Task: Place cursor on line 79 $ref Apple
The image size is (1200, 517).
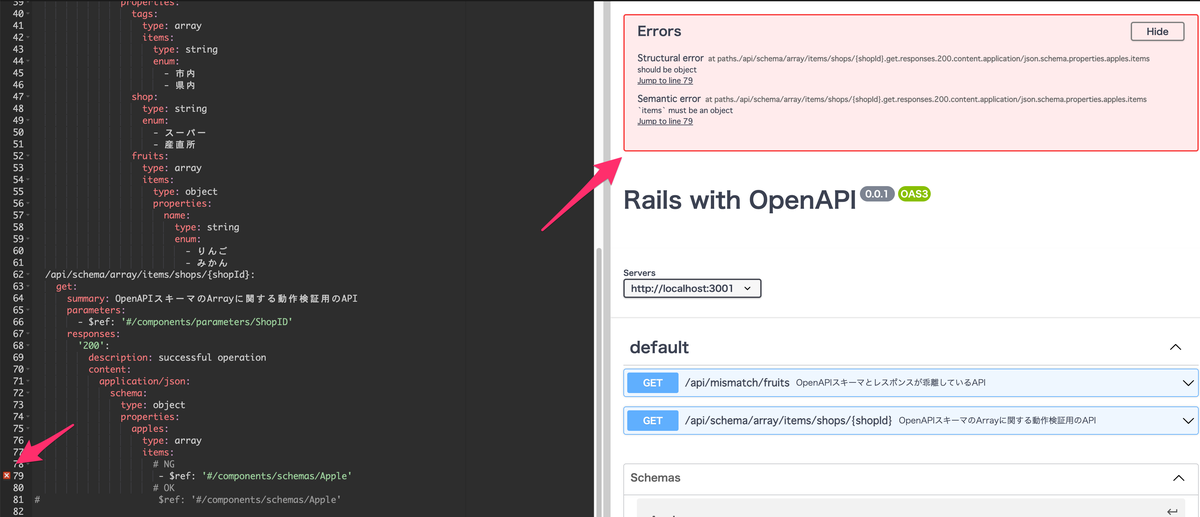Action: (256, 476)
